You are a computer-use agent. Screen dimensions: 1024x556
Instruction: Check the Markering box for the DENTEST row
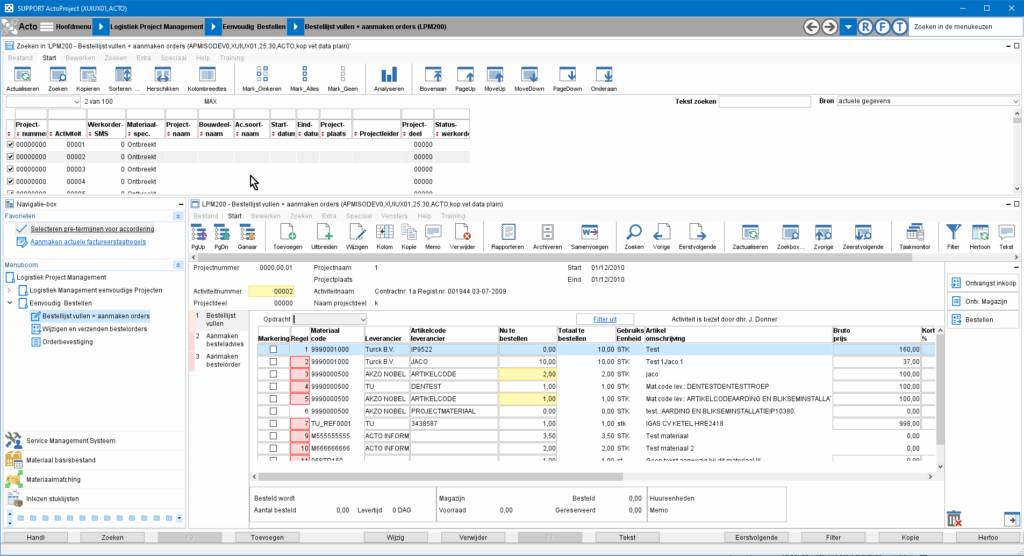pos(273,385)
